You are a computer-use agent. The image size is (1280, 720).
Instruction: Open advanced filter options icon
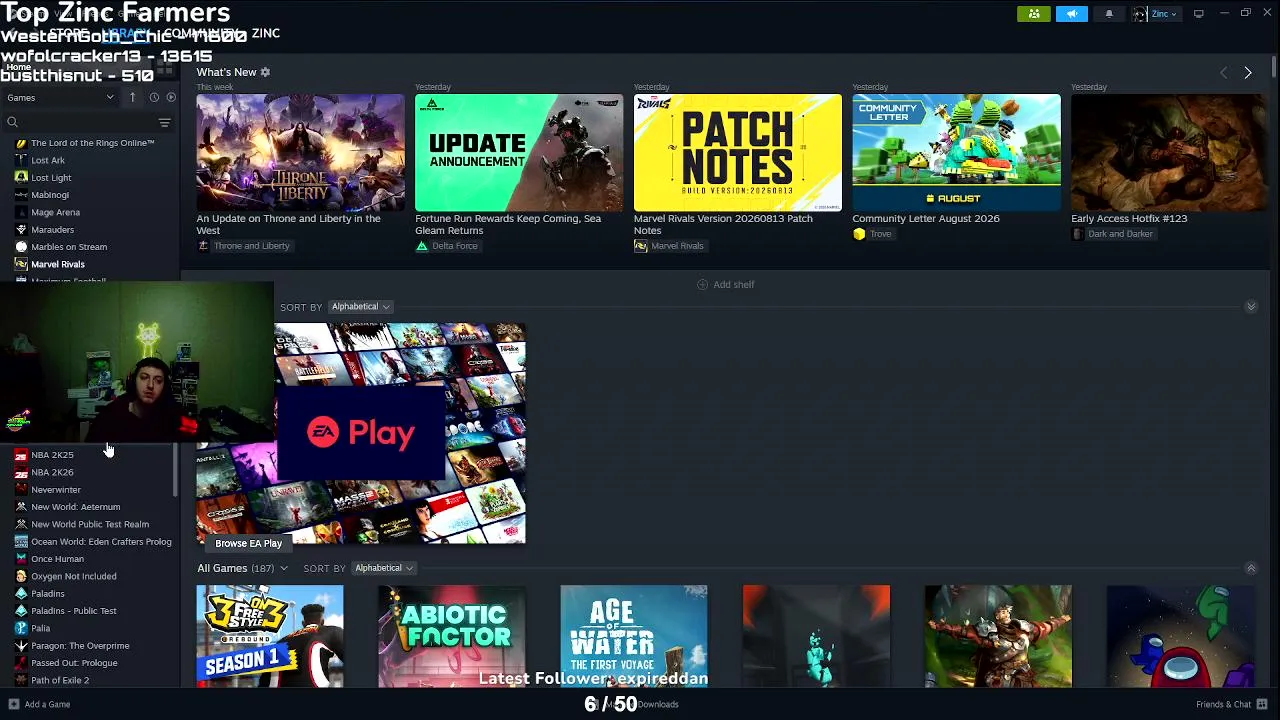coord(164,122)
